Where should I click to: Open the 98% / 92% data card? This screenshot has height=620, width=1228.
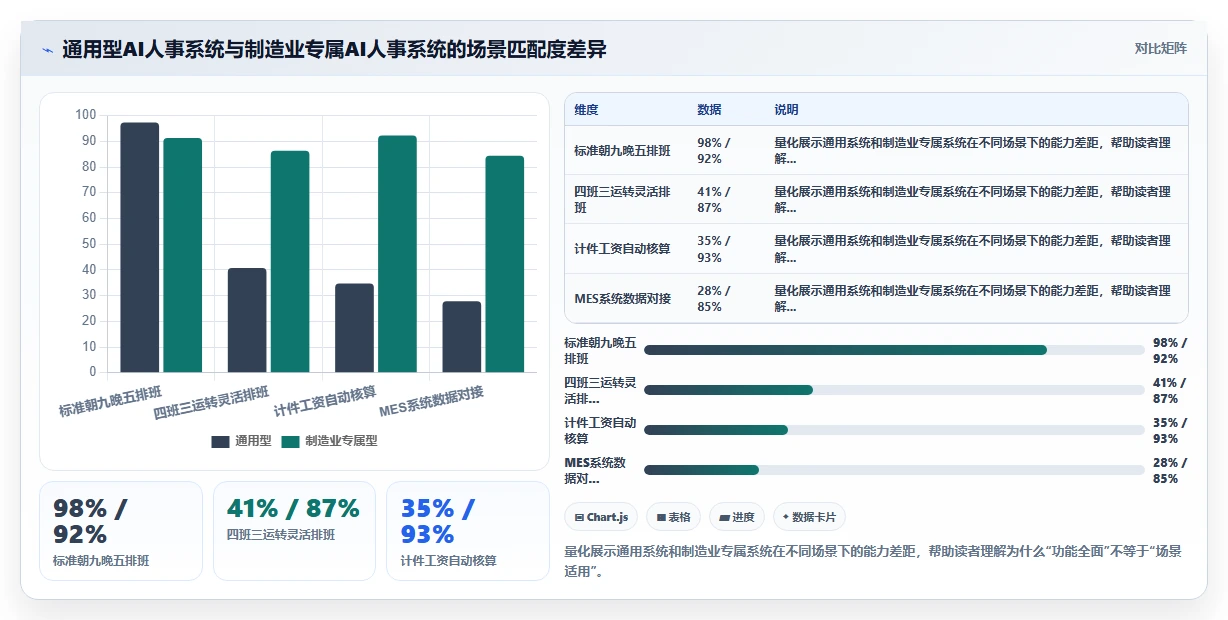[x=121, y=531]
